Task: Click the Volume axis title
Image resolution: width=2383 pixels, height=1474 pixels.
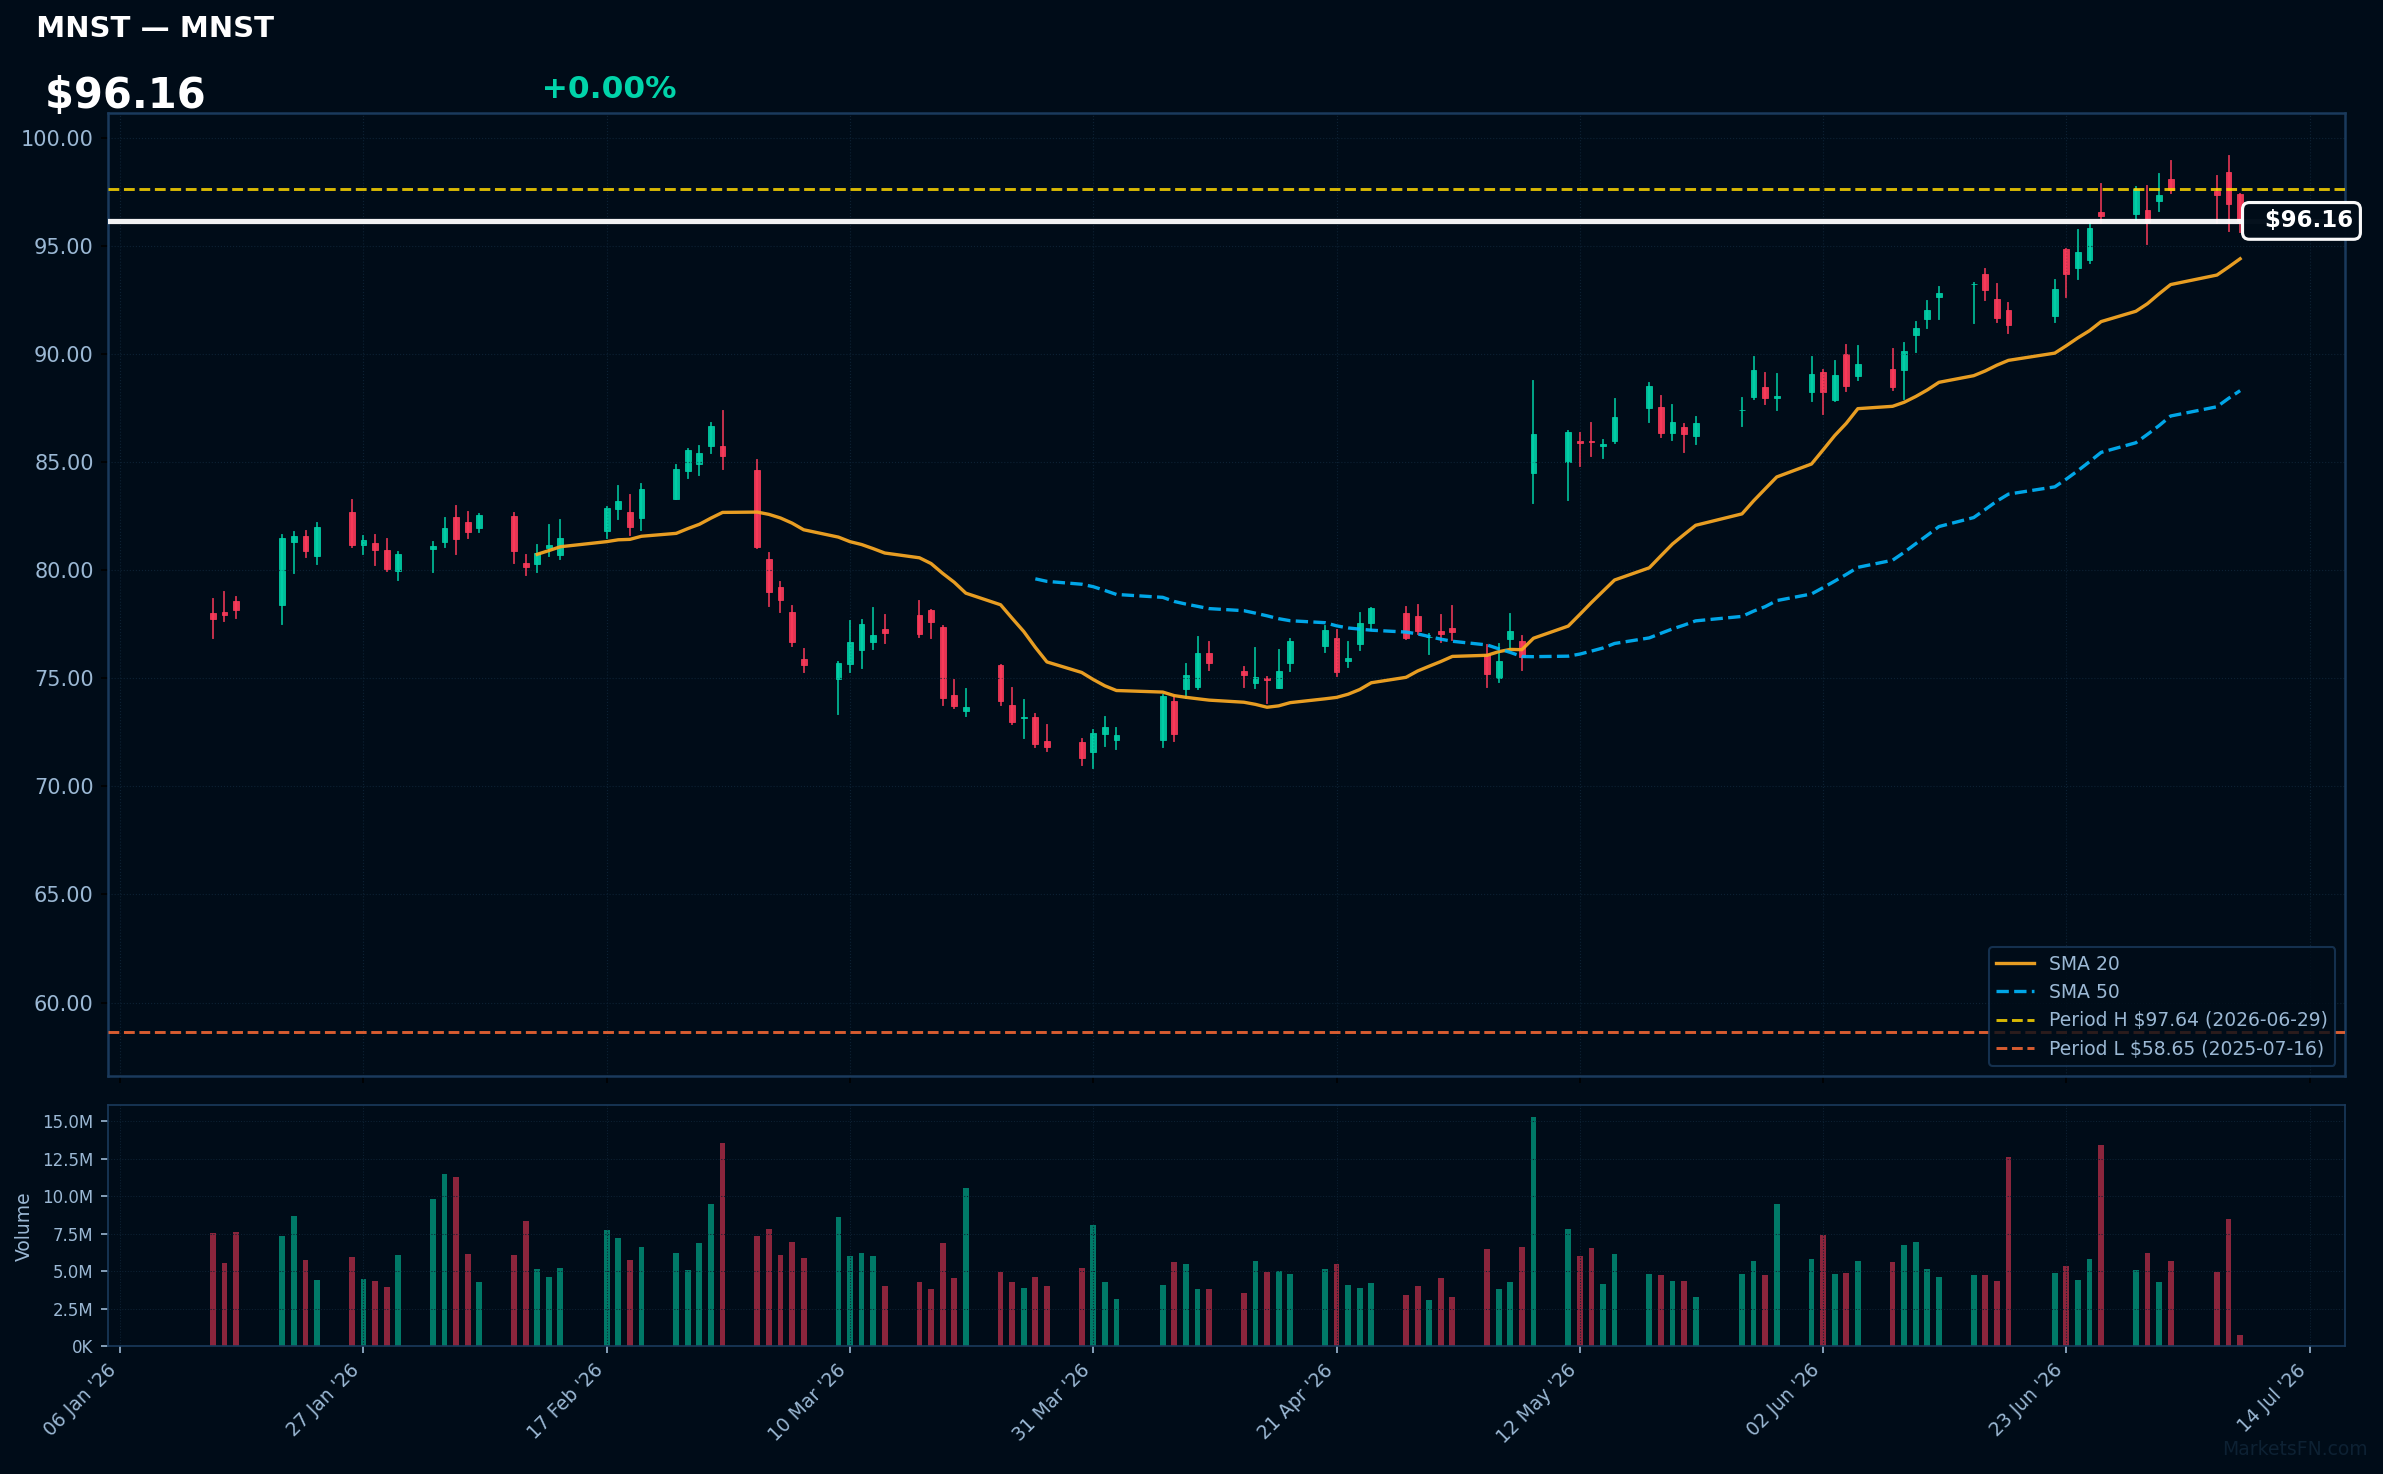Action: tap(22, 1227)
